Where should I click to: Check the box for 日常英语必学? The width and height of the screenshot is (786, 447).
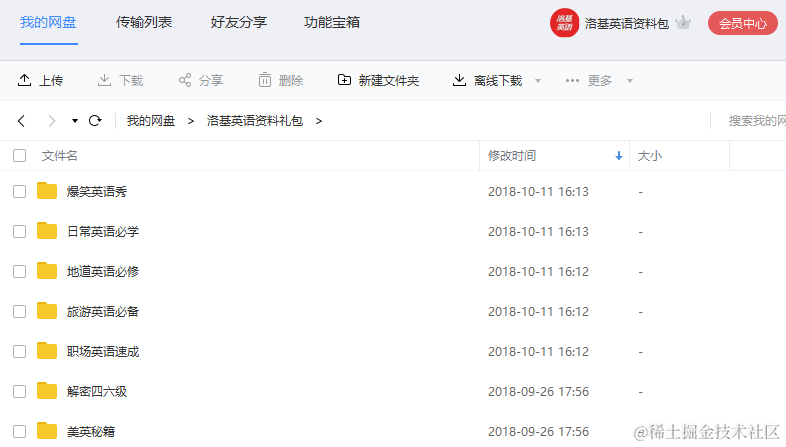20,232
